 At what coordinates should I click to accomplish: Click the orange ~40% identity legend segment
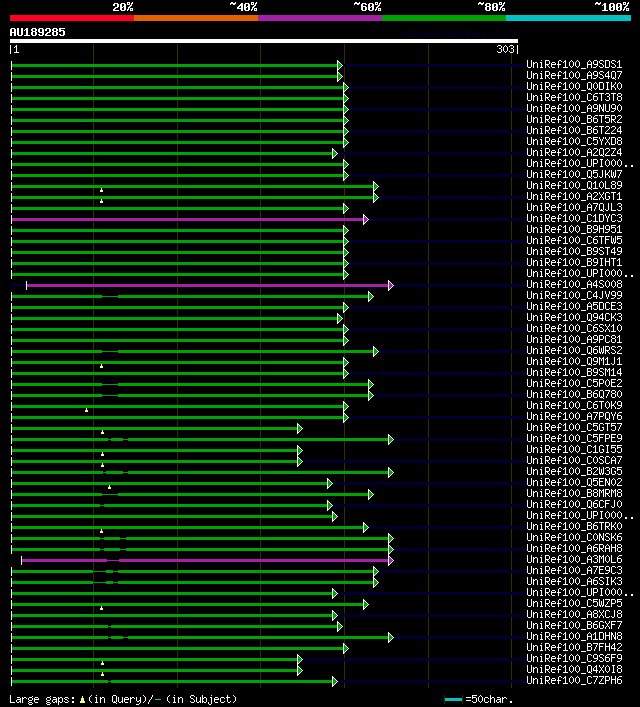pos(196,18)
